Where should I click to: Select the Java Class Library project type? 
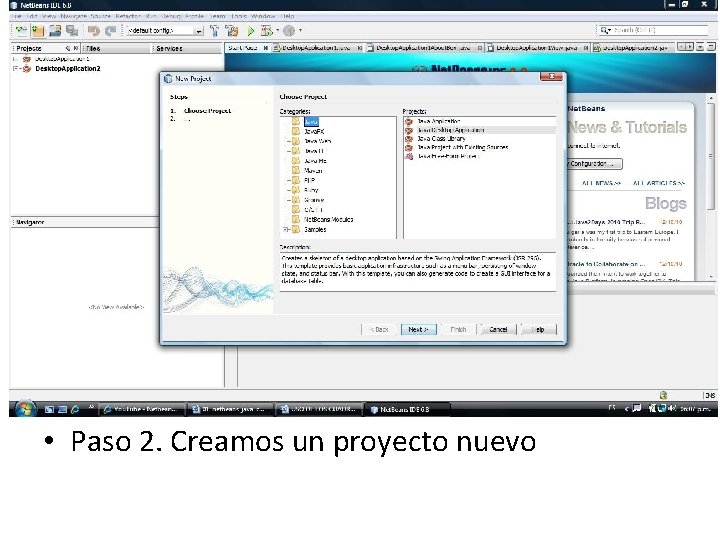[441, 139]
